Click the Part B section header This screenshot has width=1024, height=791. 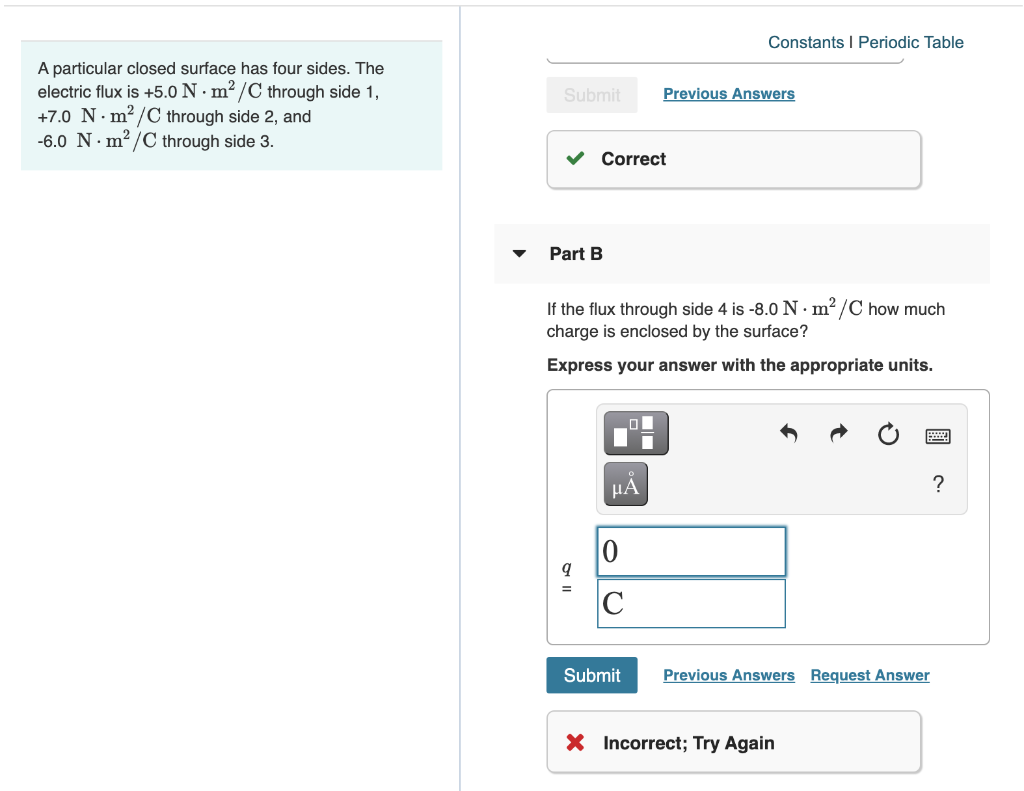(576, 253)
